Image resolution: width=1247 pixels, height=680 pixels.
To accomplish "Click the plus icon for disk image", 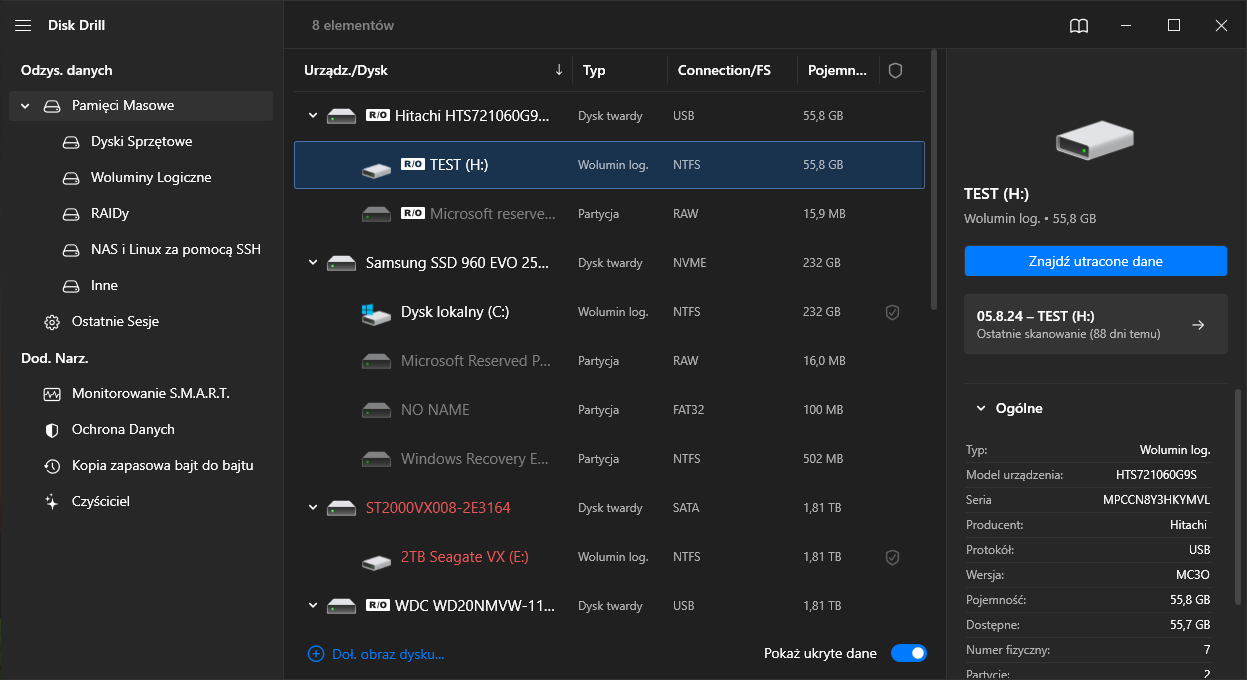I will click(316, 654).
